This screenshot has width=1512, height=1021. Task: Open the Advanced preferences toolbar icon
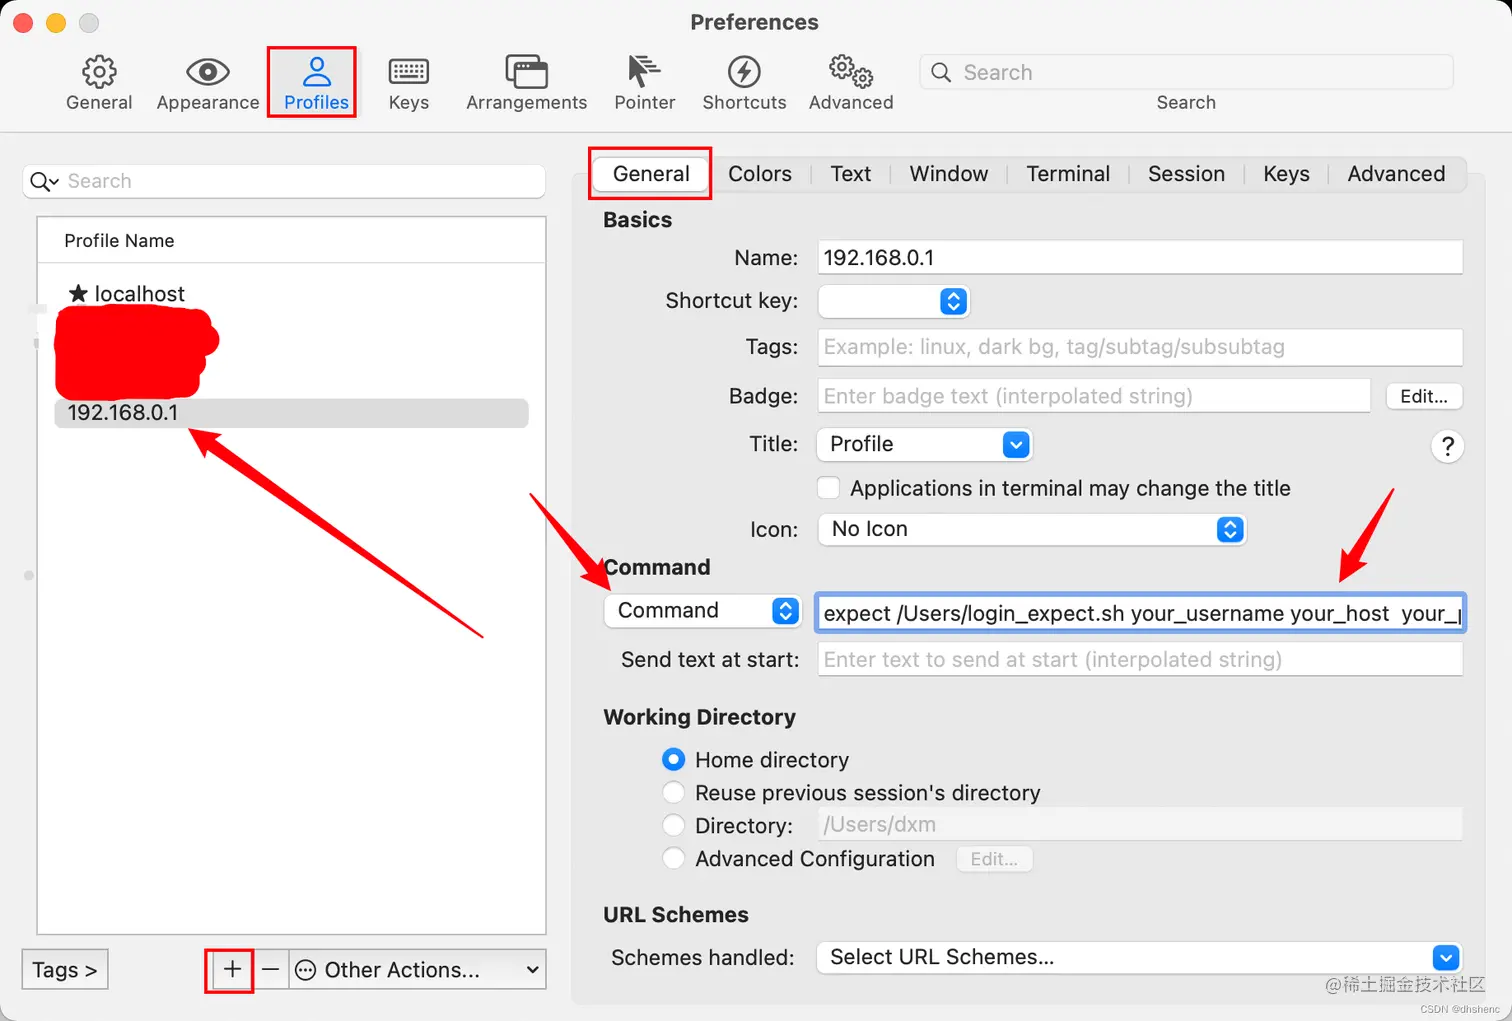click(x=851, y=83)
